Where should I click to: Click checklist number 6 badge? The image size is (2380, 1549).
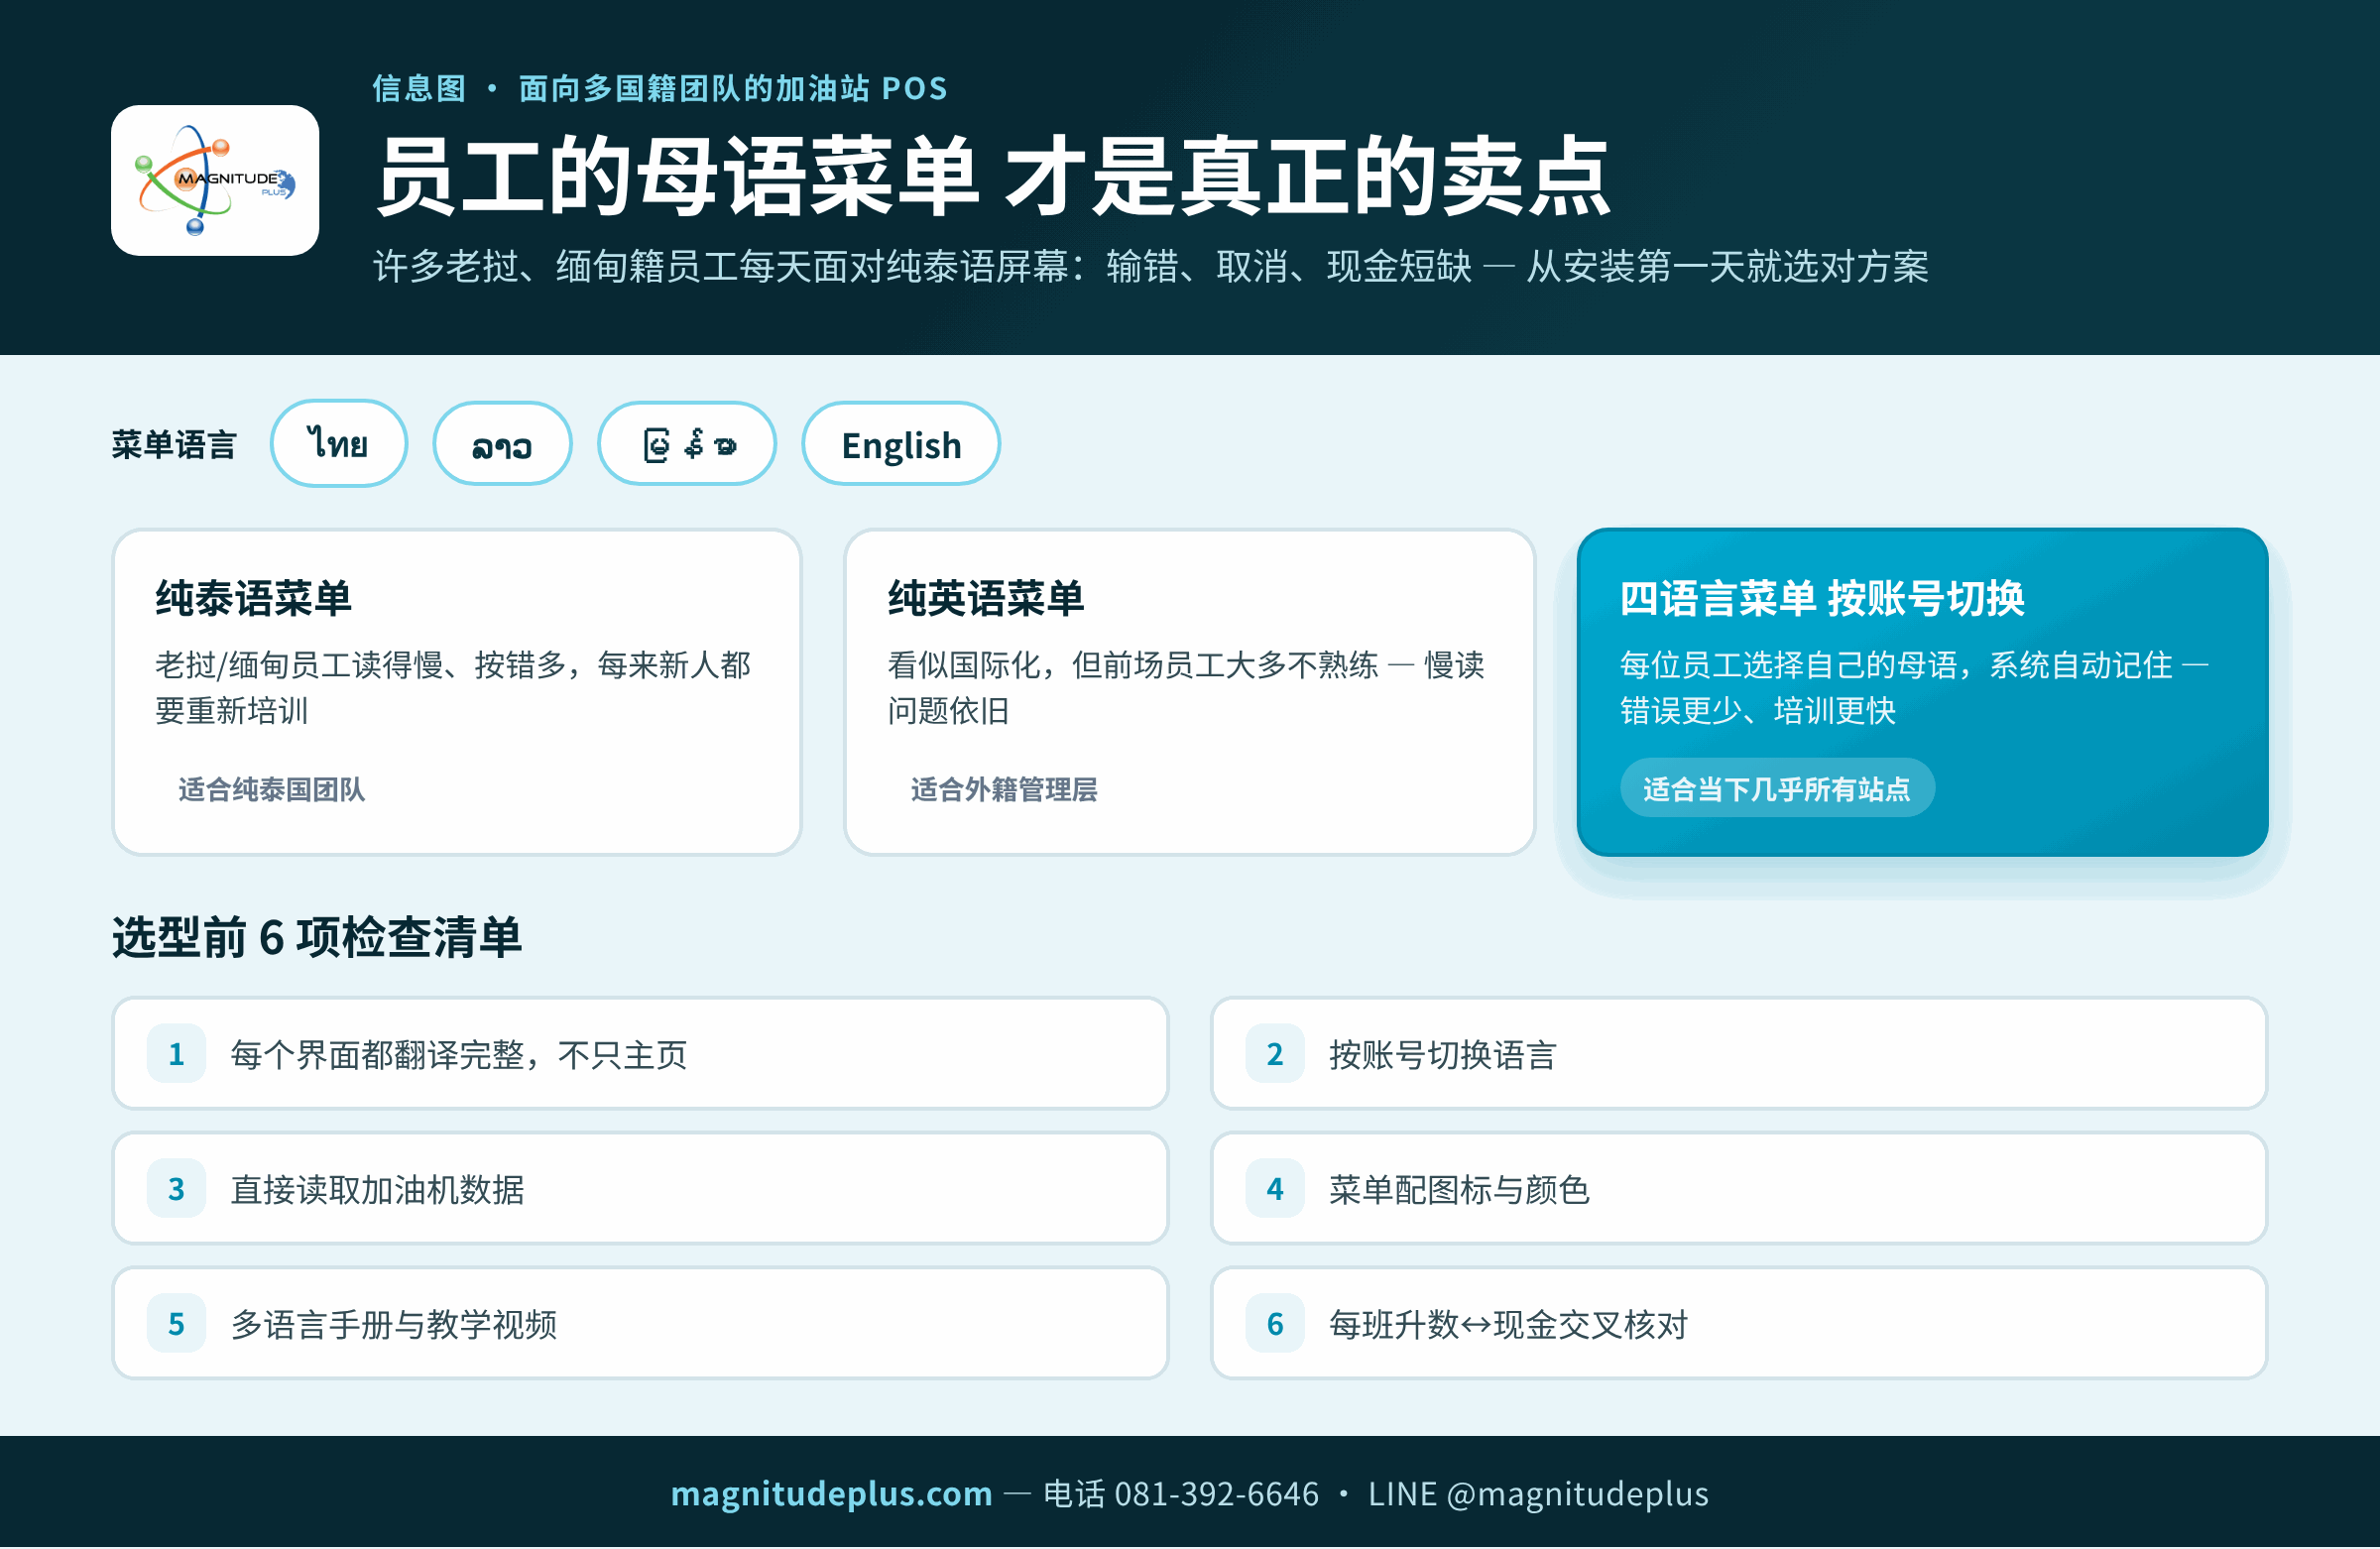click(1275, 1325)
